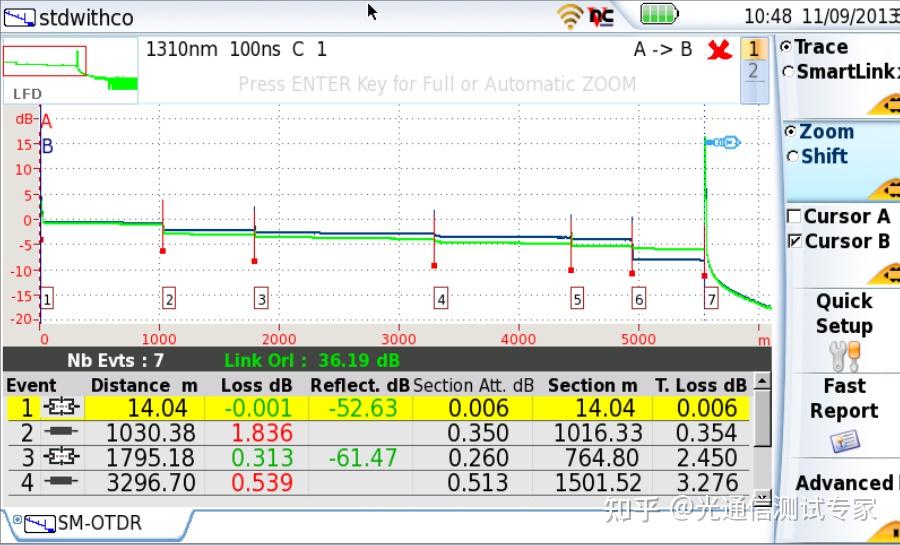Image resolution: width=900 pixels, height=546 pixels.
Task: Enable the Cursor A checkbox
Action: pyautogui.click(x=795, y=217)
